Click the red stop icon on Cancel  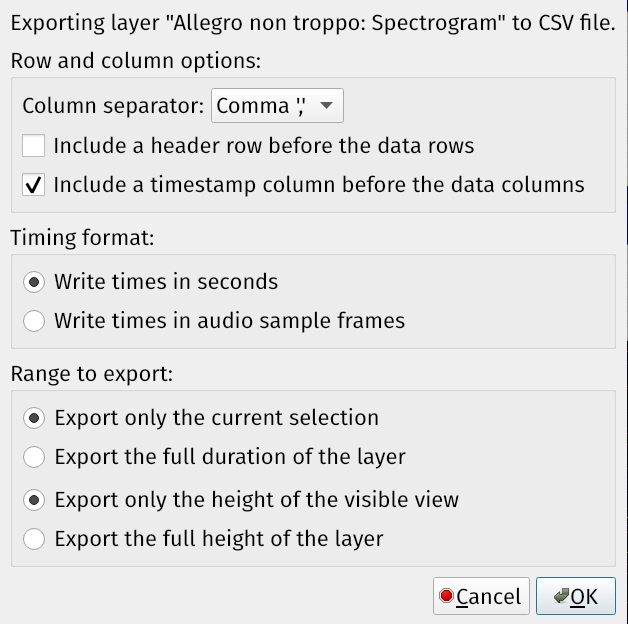pyautogui.click(x=446, y=596)
